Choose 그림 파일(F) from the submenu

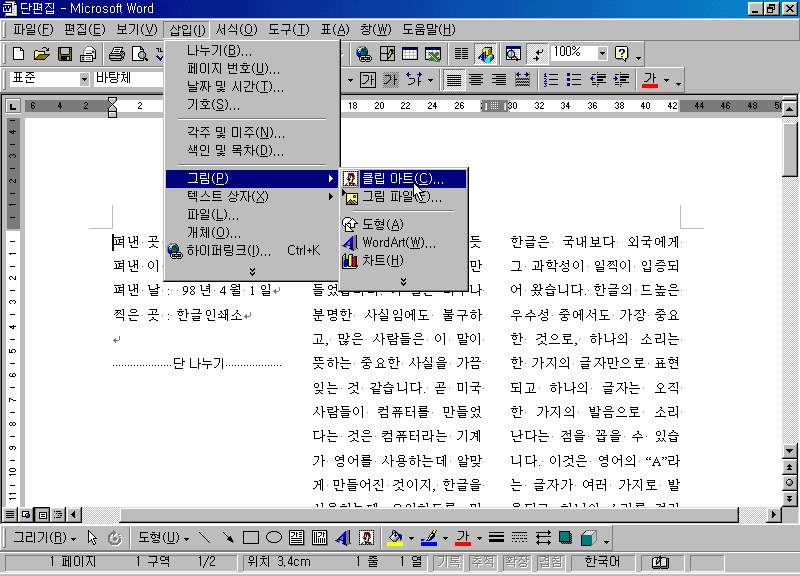403,197
